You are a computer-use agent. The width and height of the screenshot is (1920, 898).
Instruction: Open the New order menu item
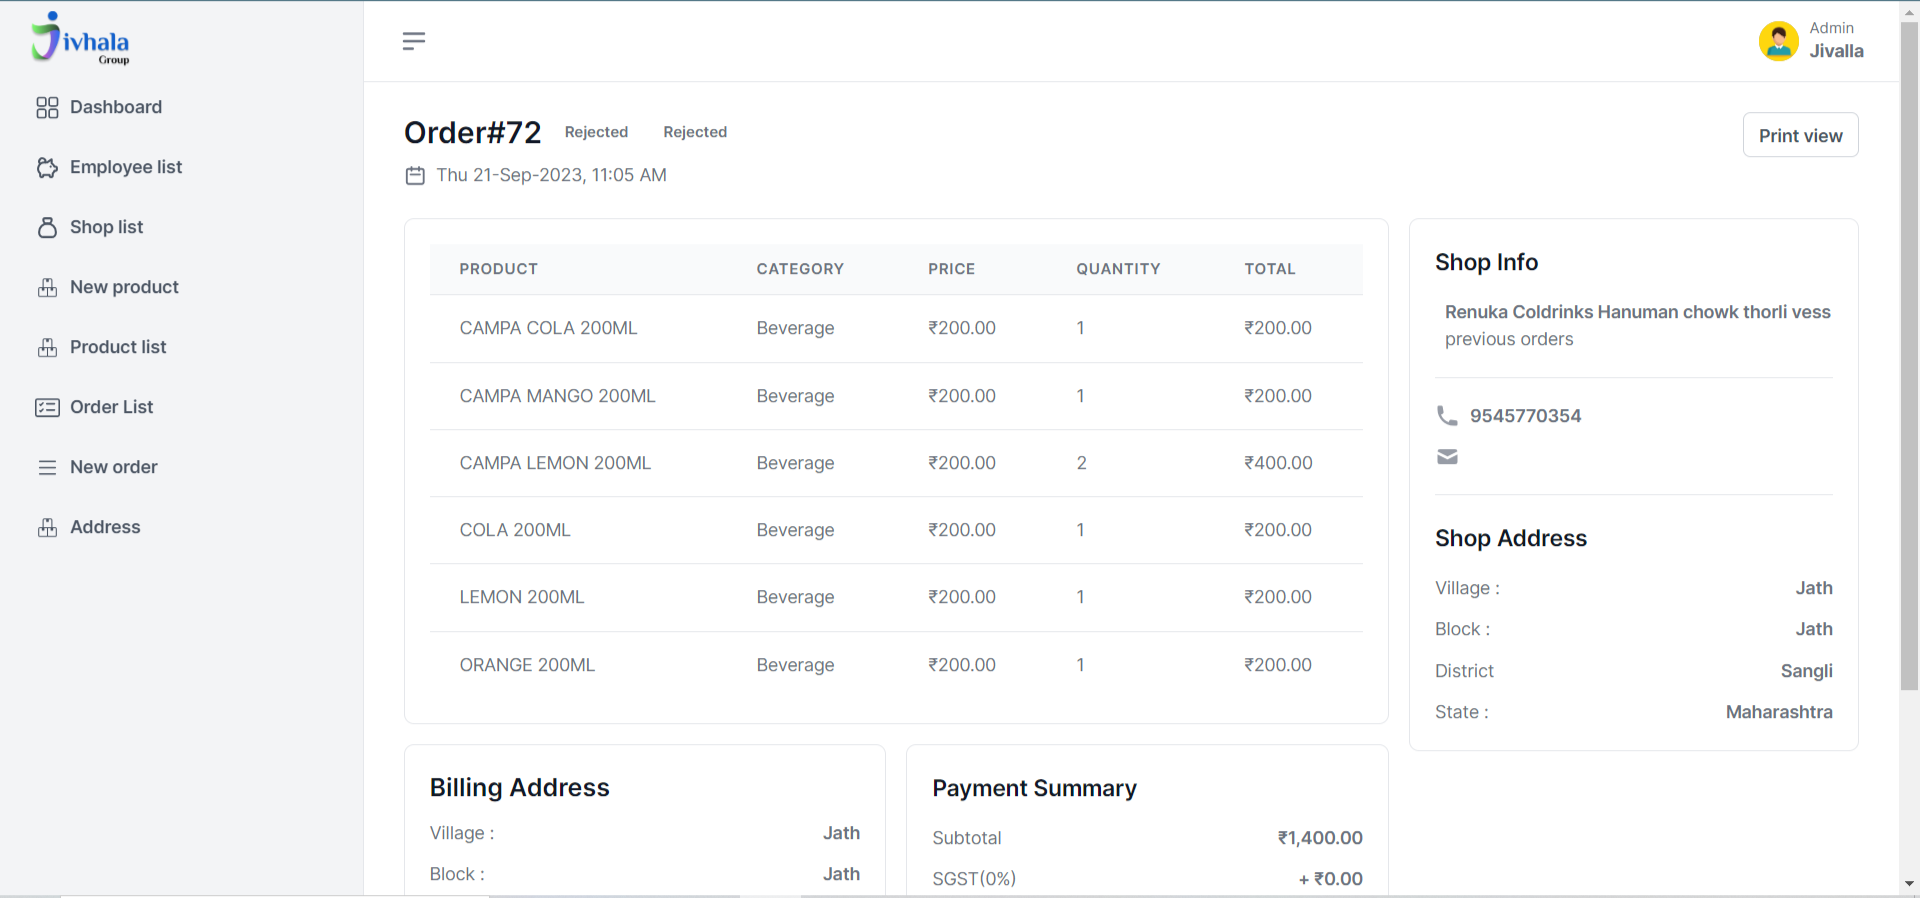click(113, 468)
